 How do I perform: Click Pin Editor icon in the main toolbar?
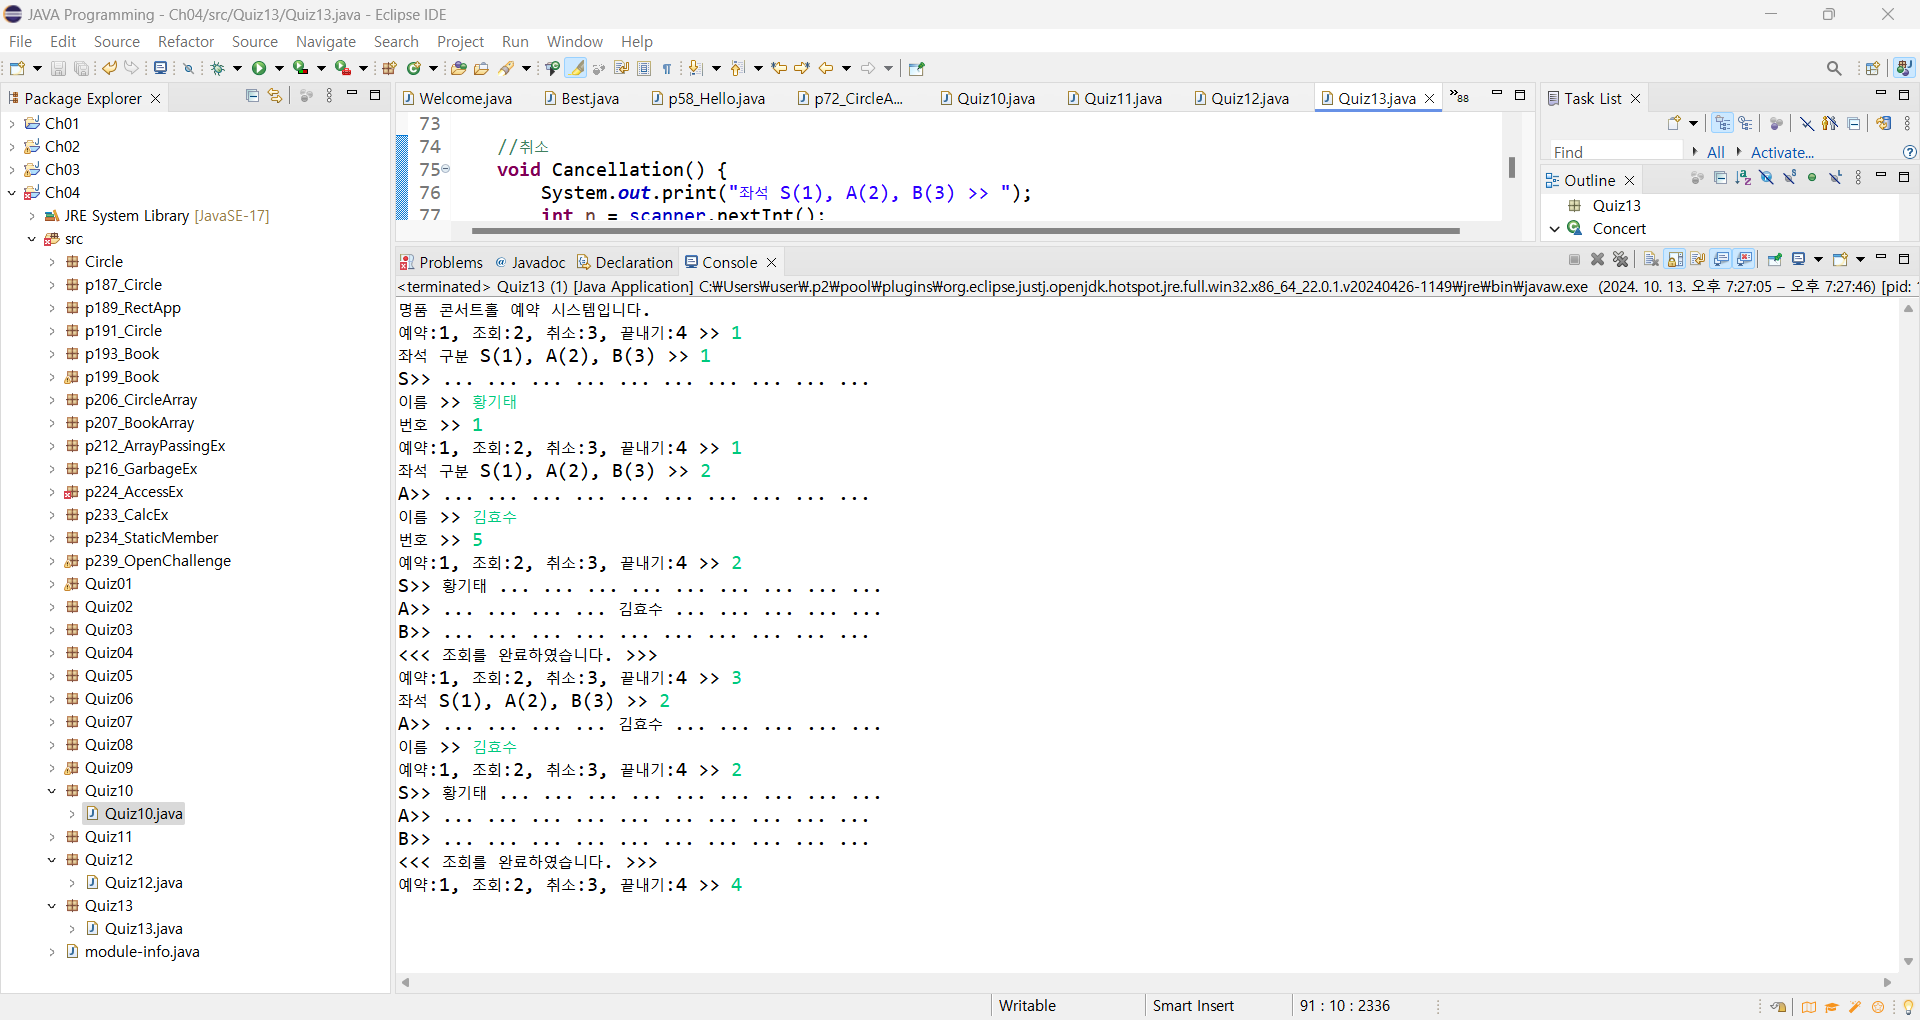click(916, 68)
